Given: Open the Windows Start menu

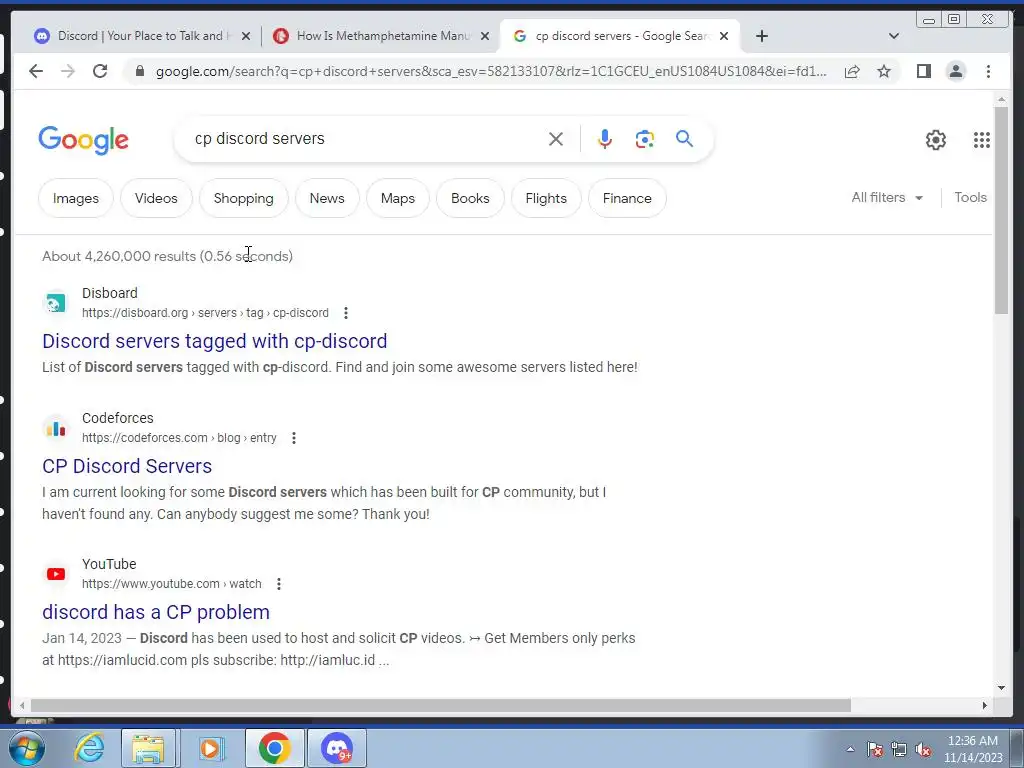Looking at the screenshot, I should pyautogui.click(x=27, y=748).
